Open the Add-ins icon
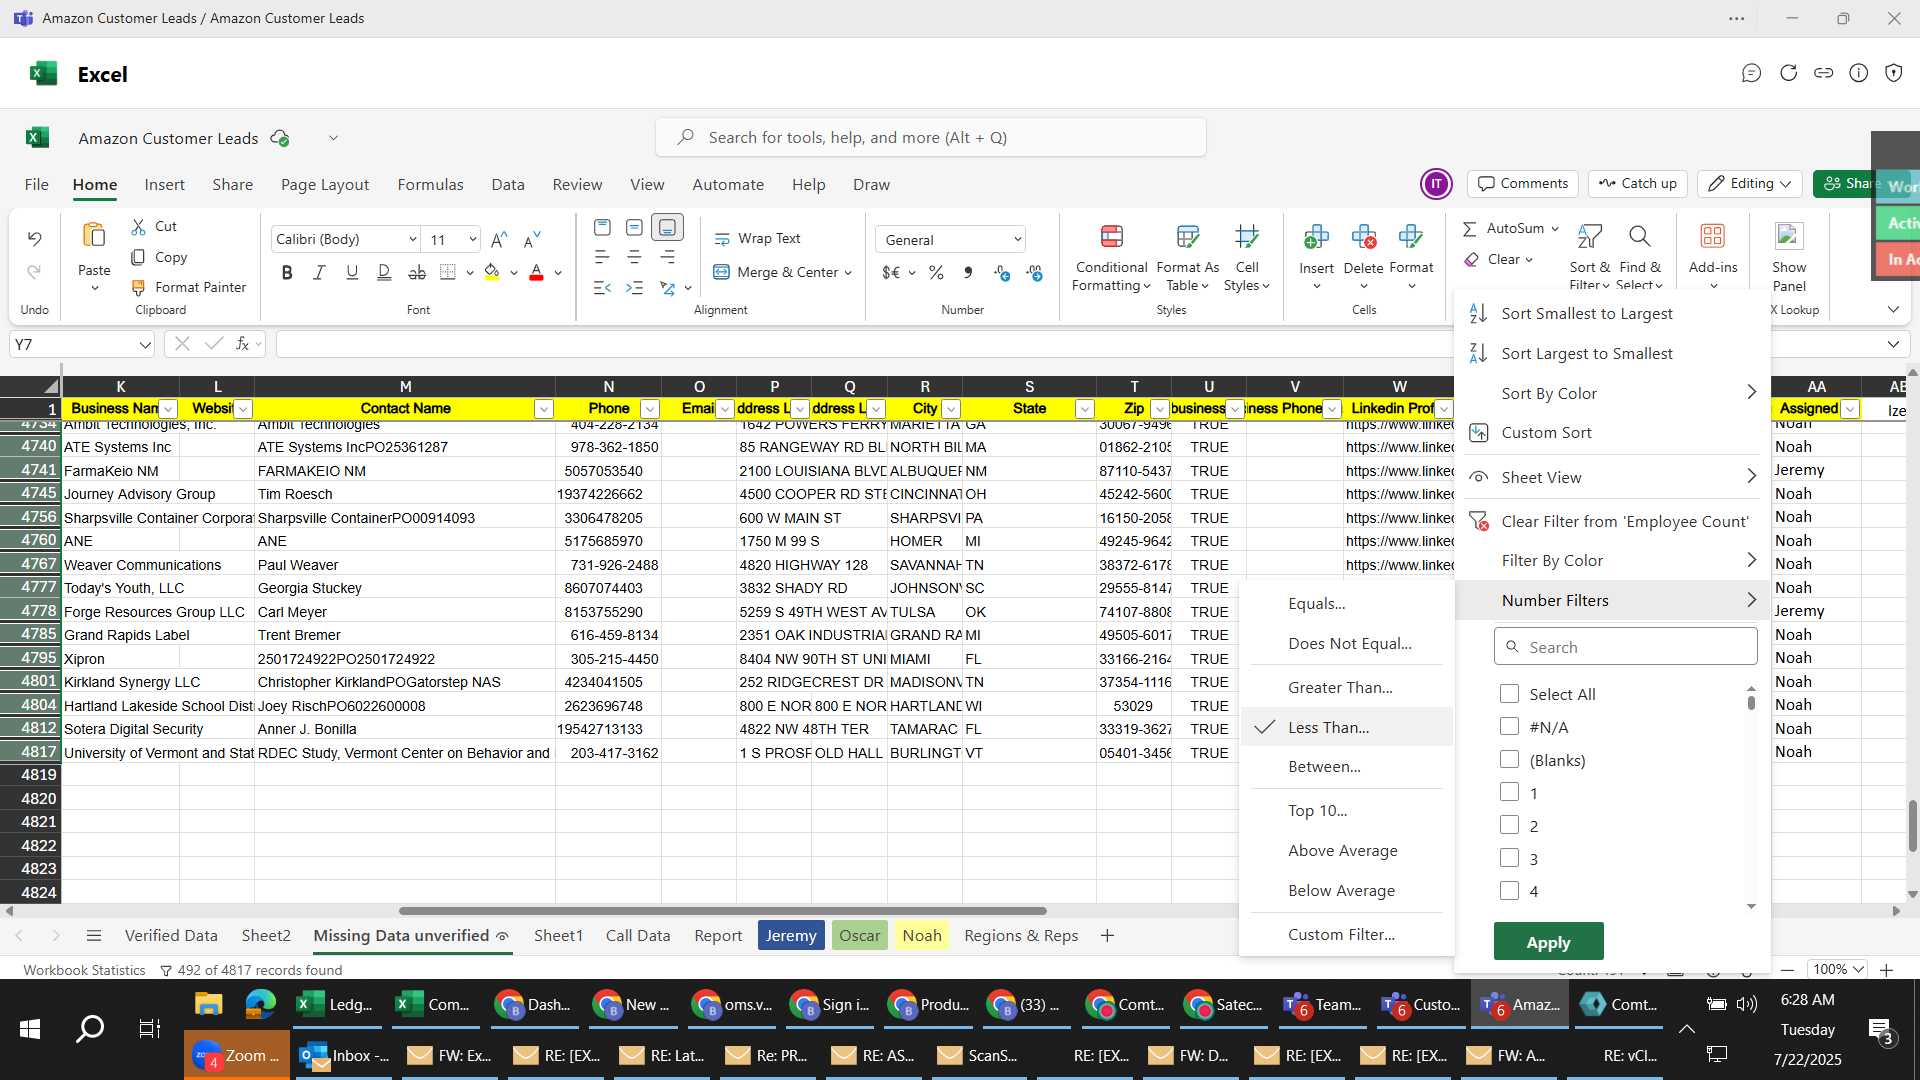The height and width of the screenshot is (1080, 1920). 1713,238
